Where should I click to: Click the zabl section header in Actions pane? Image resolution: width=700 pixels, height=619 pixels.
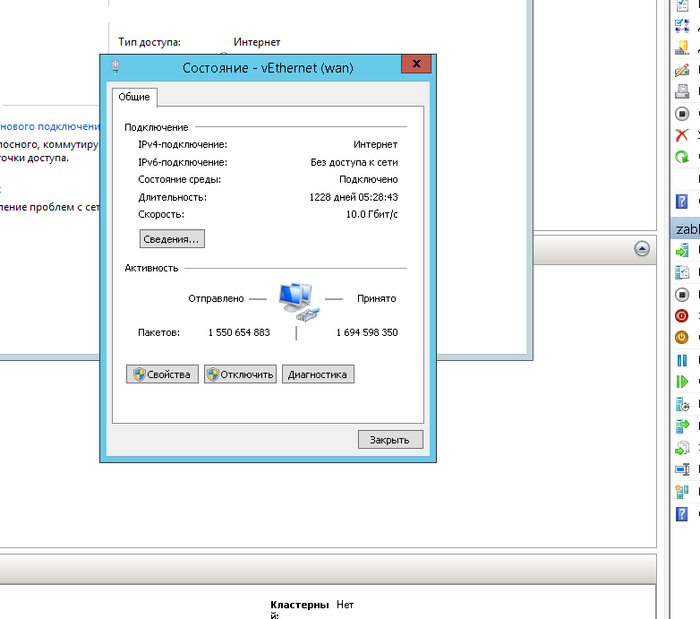685,229
